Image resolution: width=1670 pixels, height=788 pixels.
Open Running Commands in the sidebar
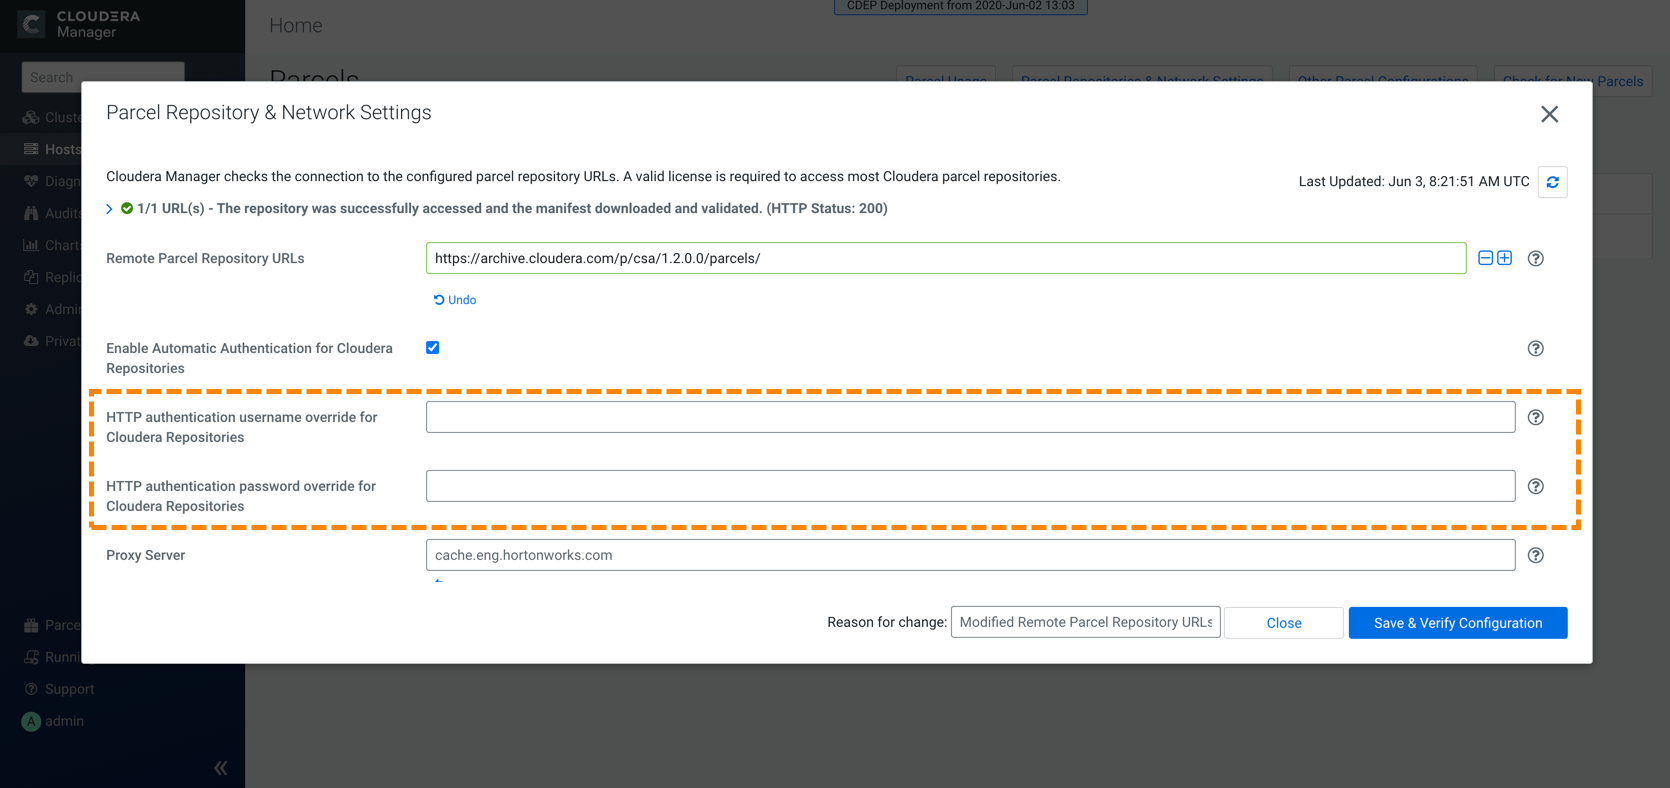[x=52, y=657]
